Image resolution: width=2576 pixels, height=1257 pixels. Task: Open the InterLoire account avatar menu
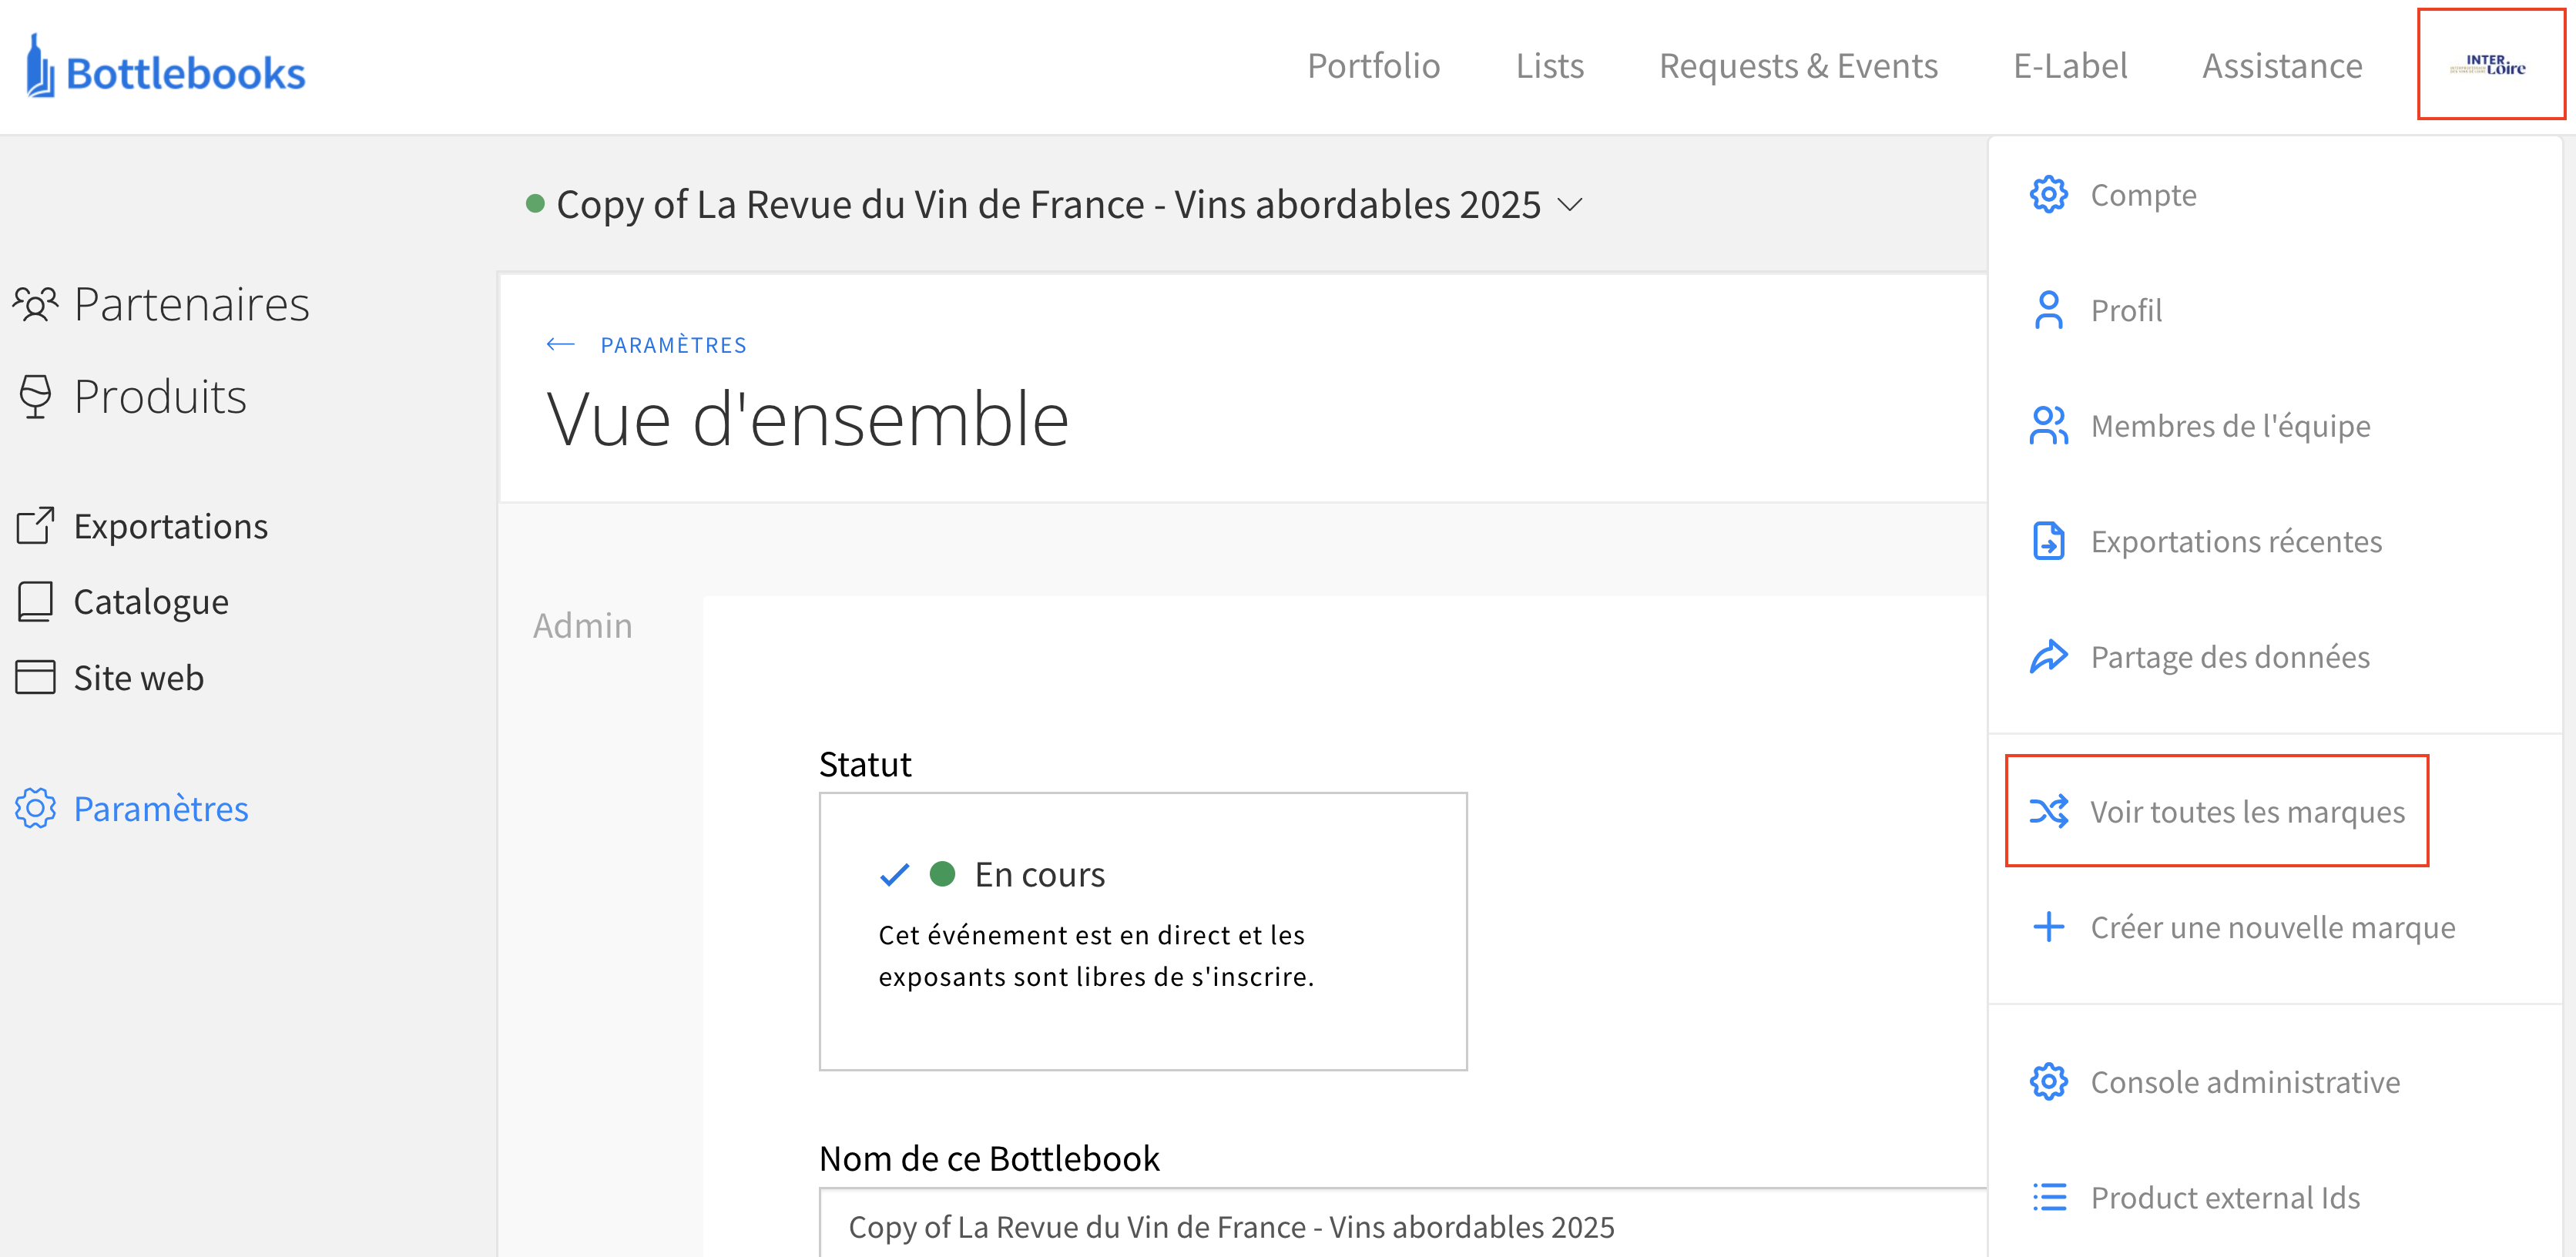(2489, 66)
